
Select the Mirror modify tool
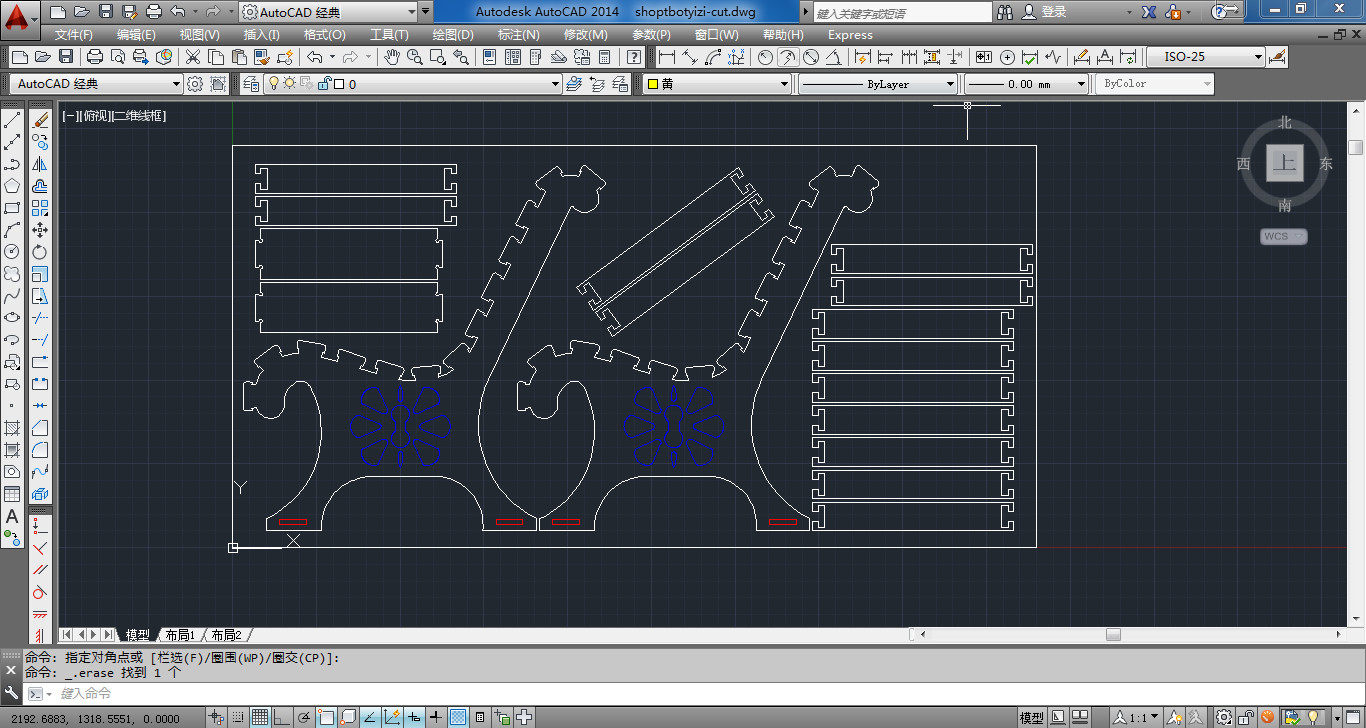[40, 164]
